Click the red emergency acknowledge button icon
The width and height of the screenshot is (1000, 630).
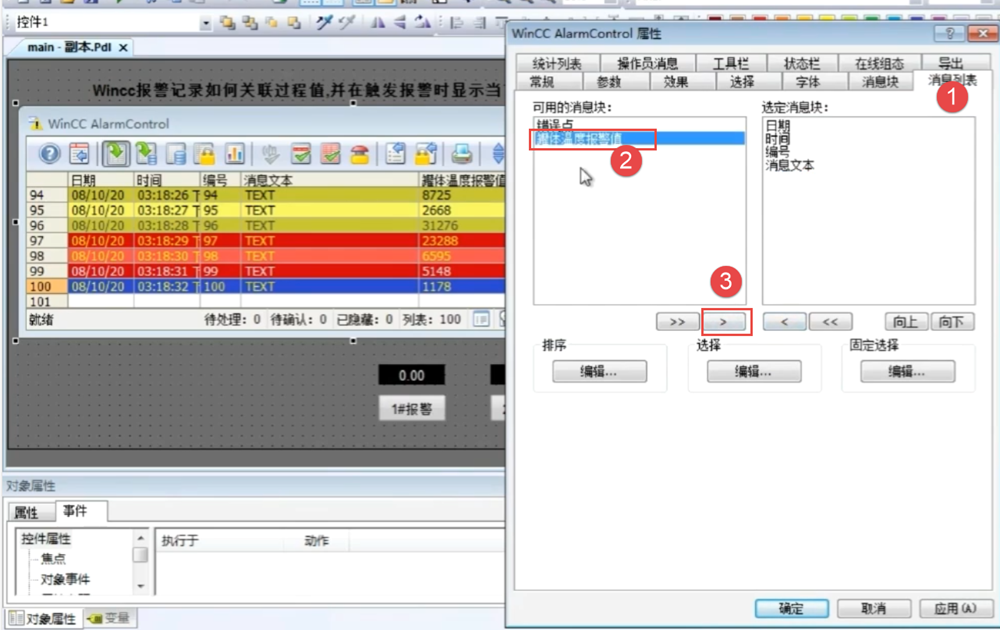(359, 154)
